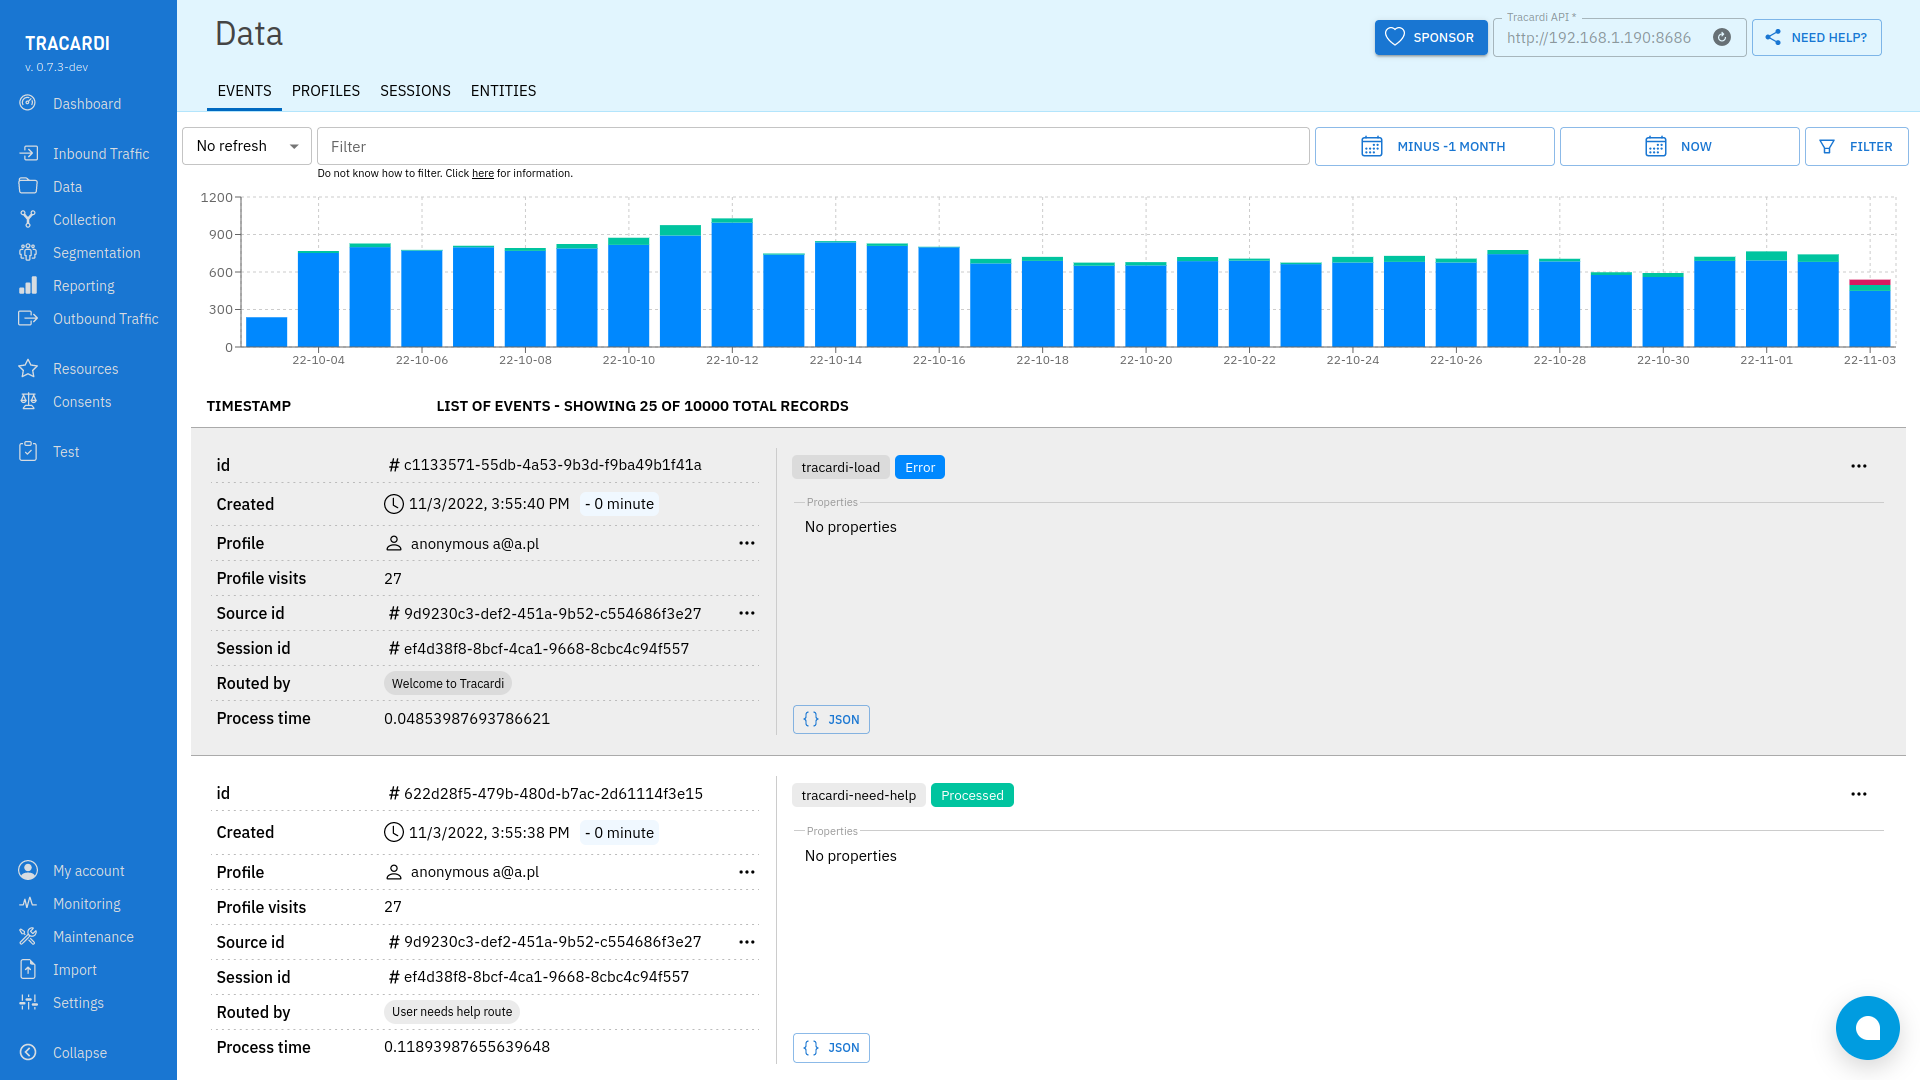The height and width of the screenshot is (1080, 1920).
Task: Switch to the EVENTS tab
Action: [x=244, y=91]
